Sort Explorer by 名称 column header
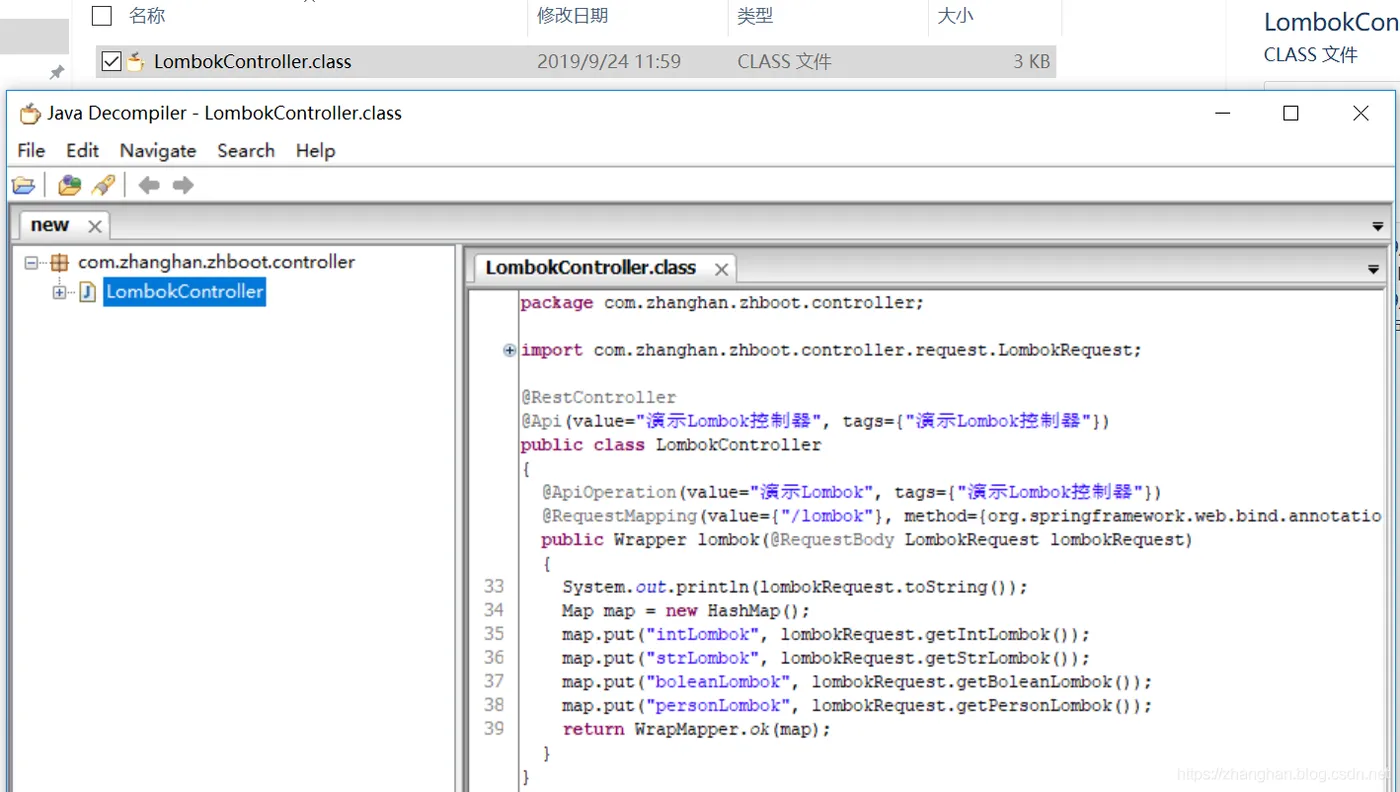Screen dimensions: 1400x792 [x=147, y=15]
